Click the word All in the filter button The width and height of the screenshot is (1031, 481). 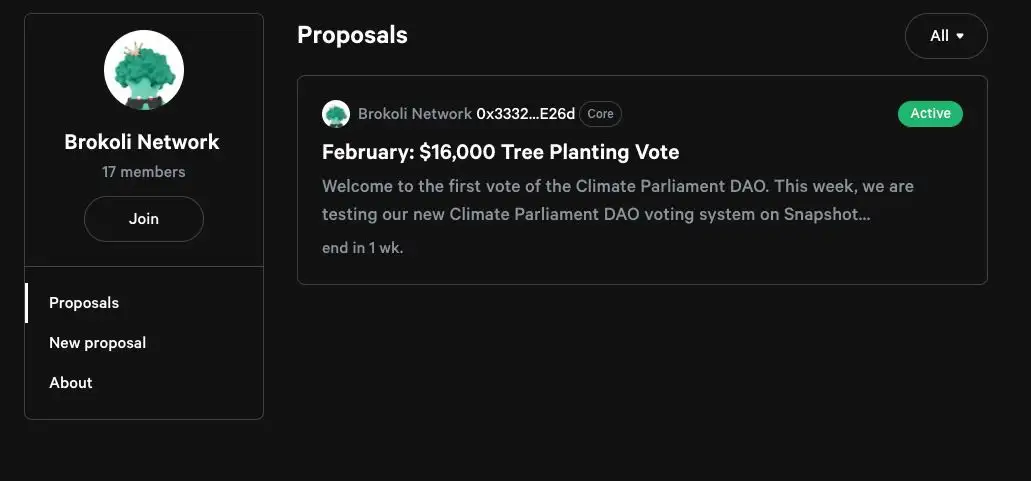[x=939, y=36]
